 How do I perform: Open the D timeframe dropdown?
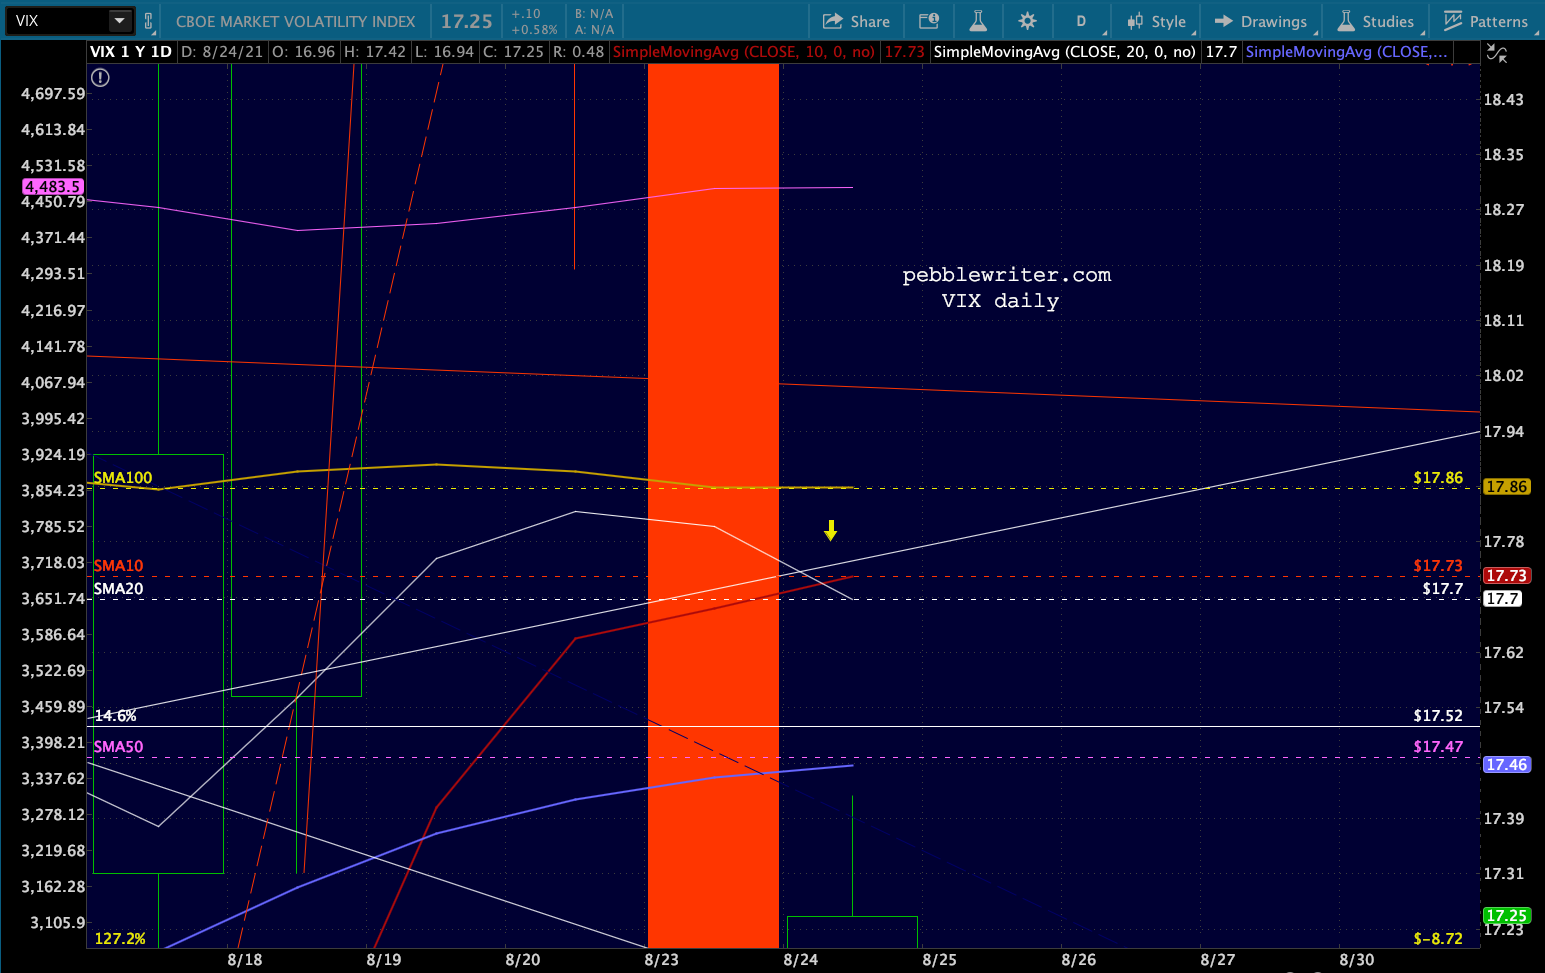[1082, 21]
